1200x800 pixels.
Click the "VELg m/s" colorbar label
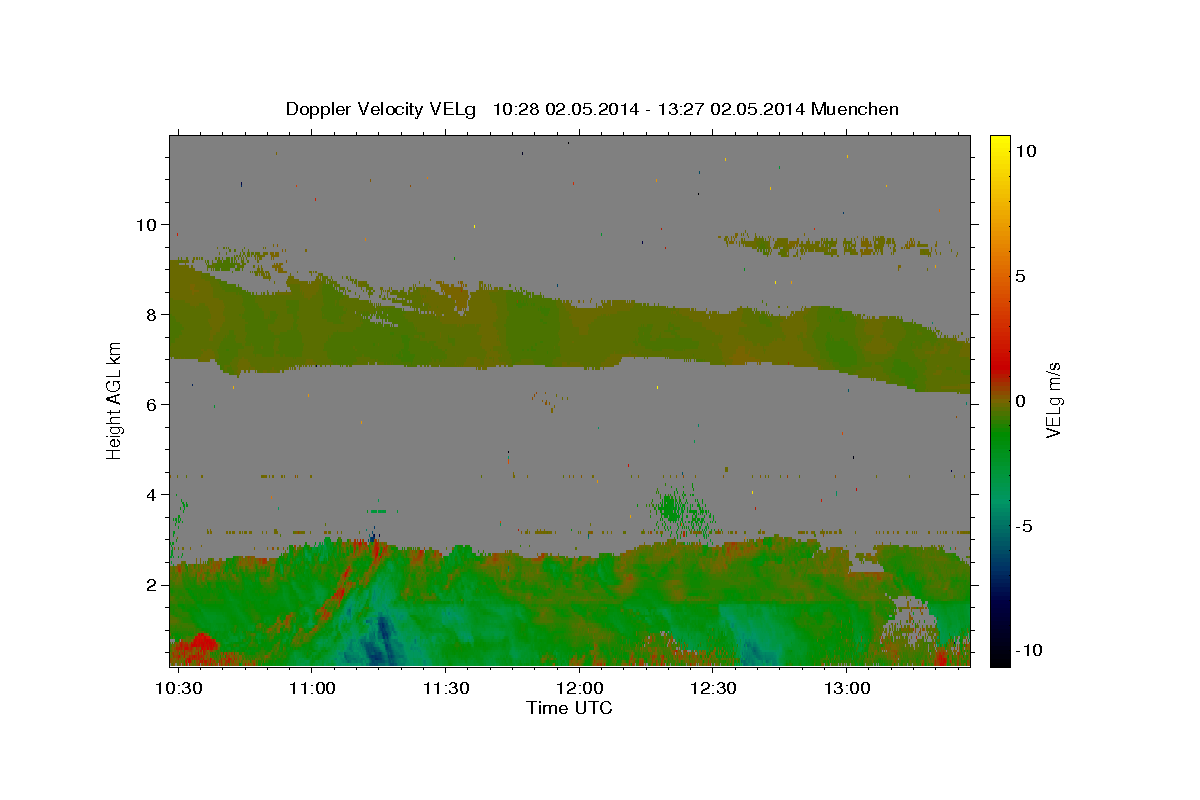[1053, 400]
